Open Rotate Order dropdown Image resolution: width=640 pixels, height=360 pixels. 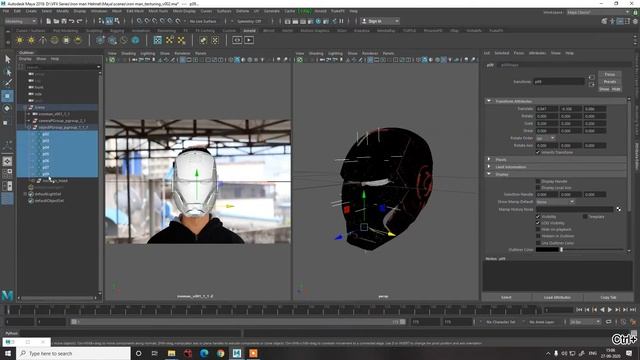pyautogui.click(x=546, y=138)
